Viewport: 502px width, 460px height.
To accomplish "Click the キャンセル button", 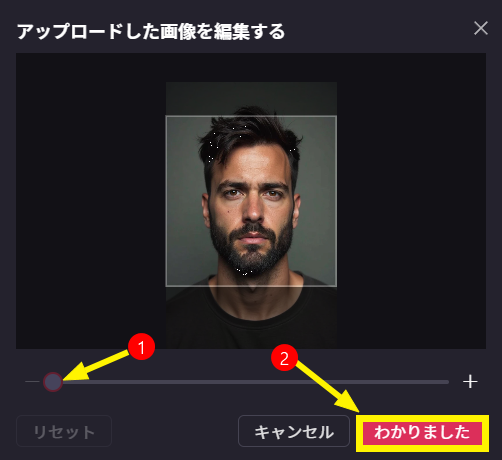I will [294, 431].
